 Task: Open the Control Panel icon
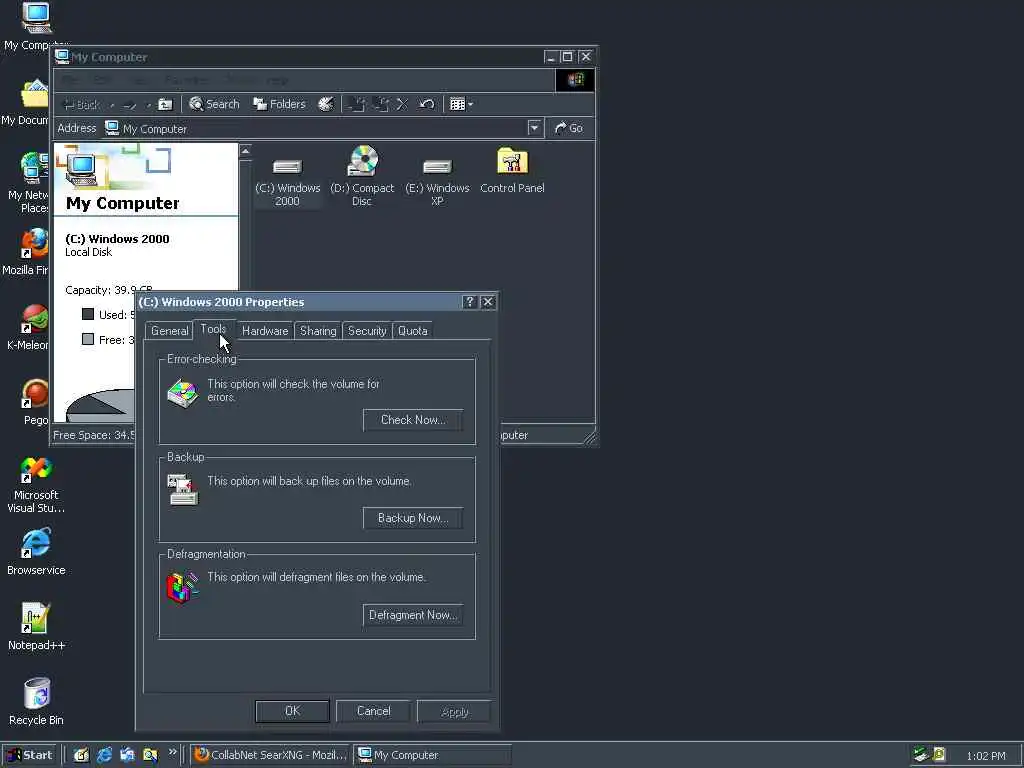click(x=512, y=171)
